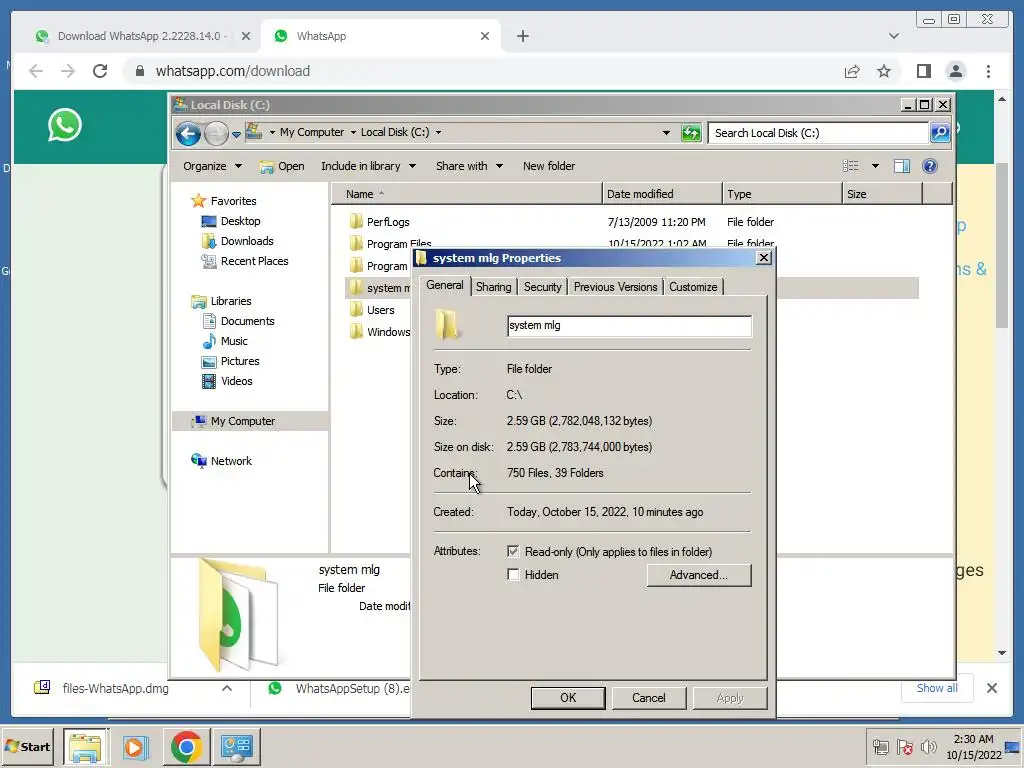This screenshot has width=1024, height=768.
Task: Open the Previous Versions tab
Action: (x=615, y=287)
